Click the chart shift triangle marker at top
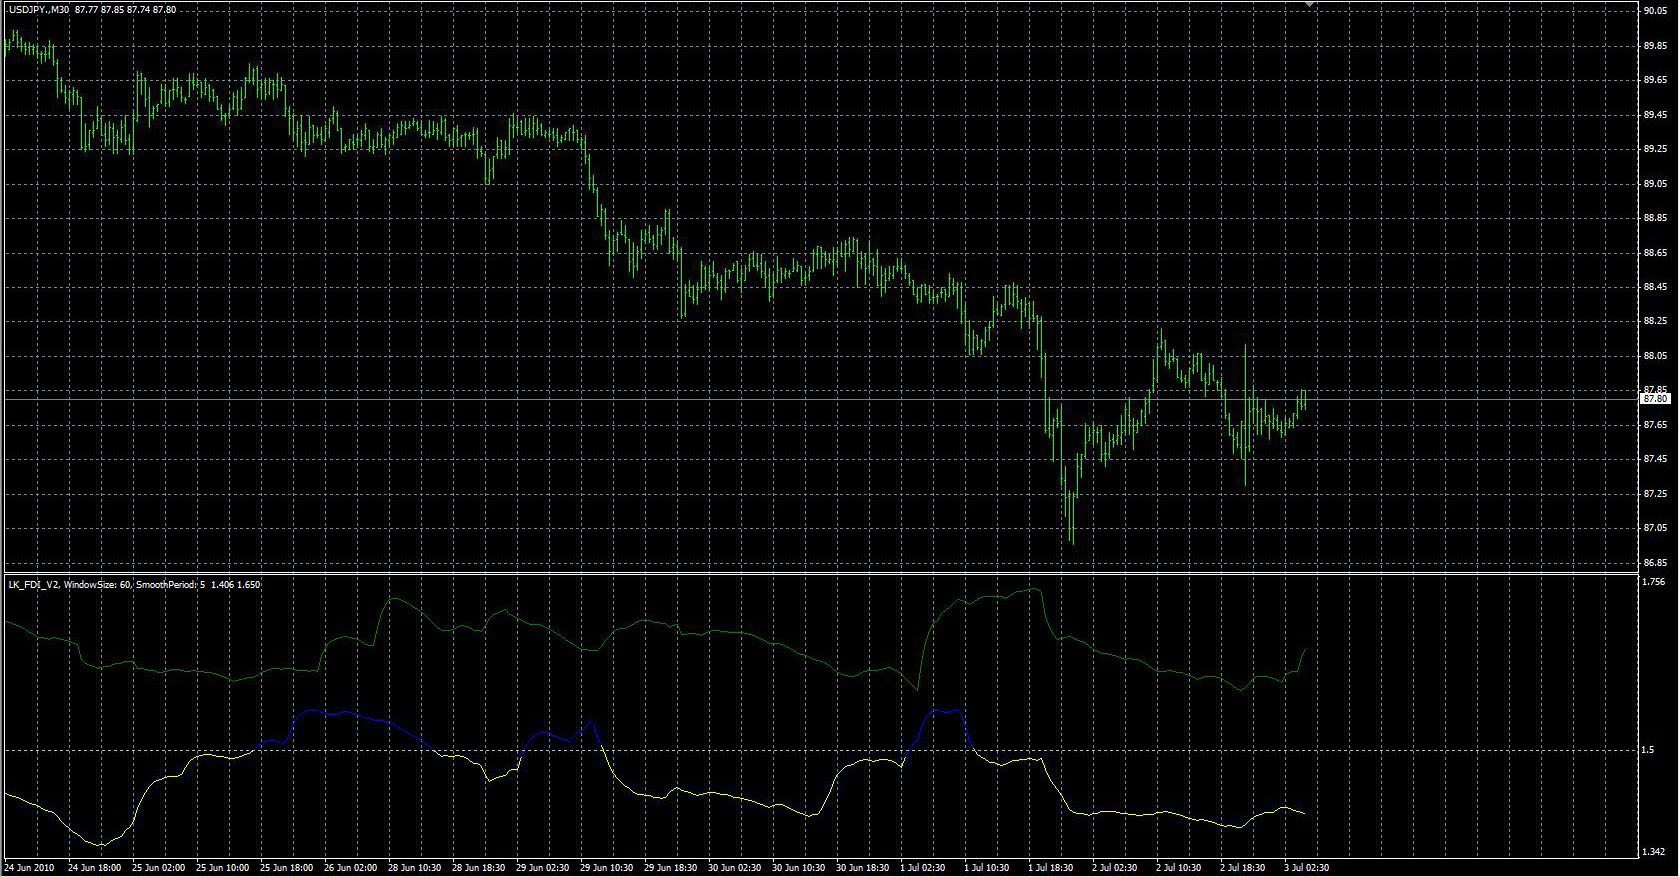This screenshot has width=1680, height=877. pyautogui.click(x=1310, y=4)
